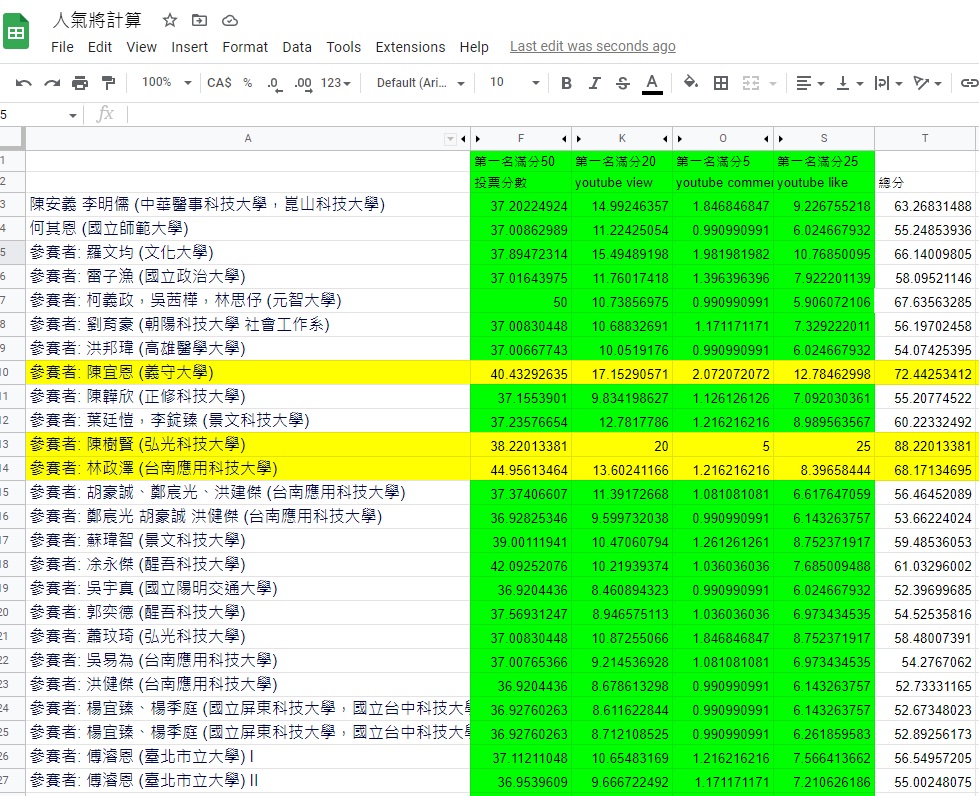Viewport: 979px width, 796px height.
Task: Open the Borders tool
Action: point(721,83)
